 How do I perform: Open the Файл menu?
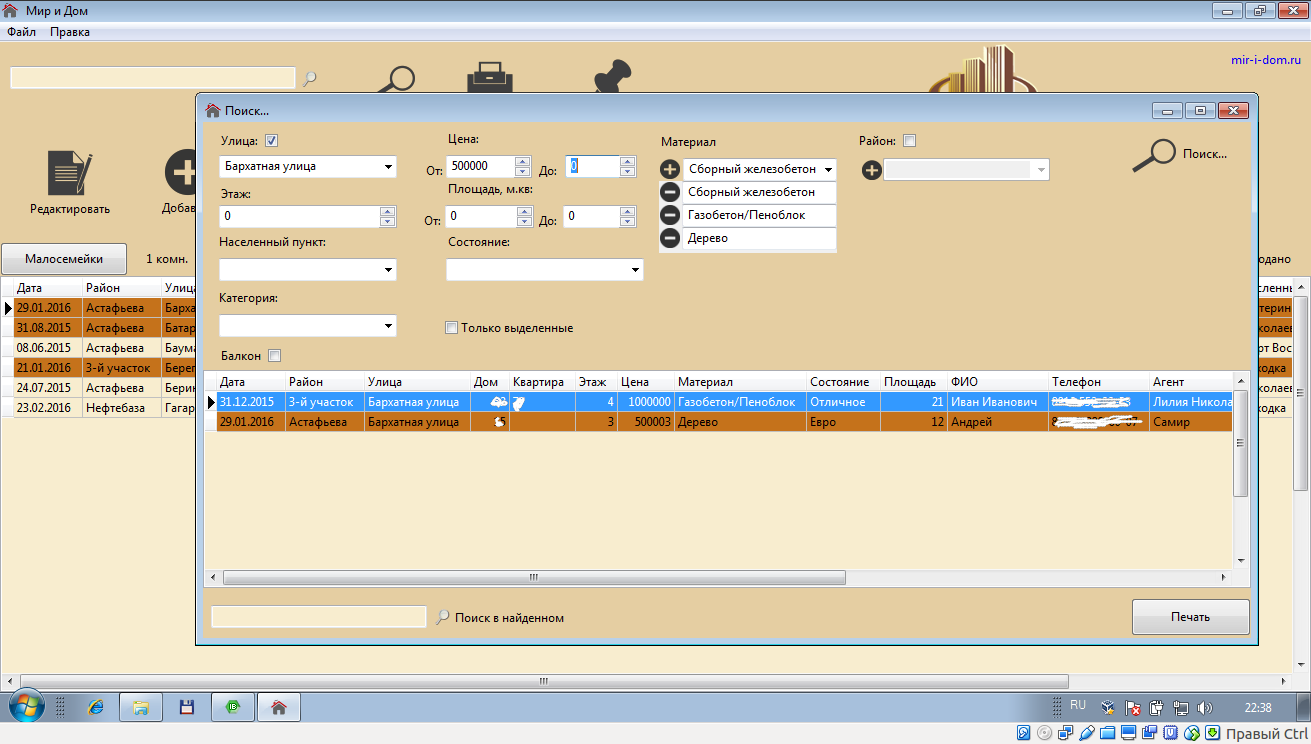pyautogui.click(x=21, y=32)
